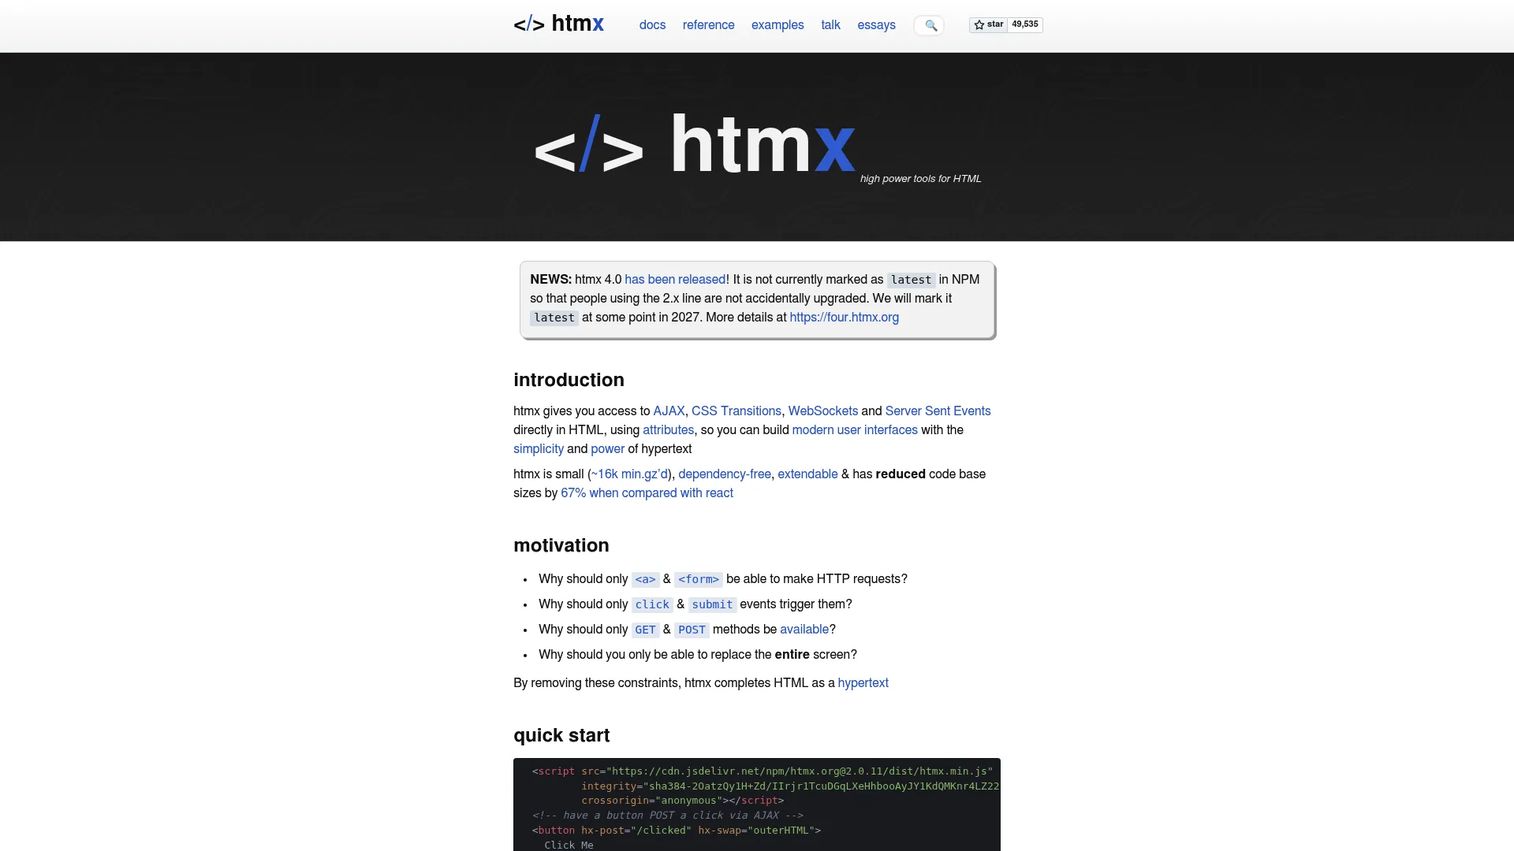The height and width of the screenshot is (851, 1514).
Task: Click the quick start heading
Action: (x=561, y=735)
